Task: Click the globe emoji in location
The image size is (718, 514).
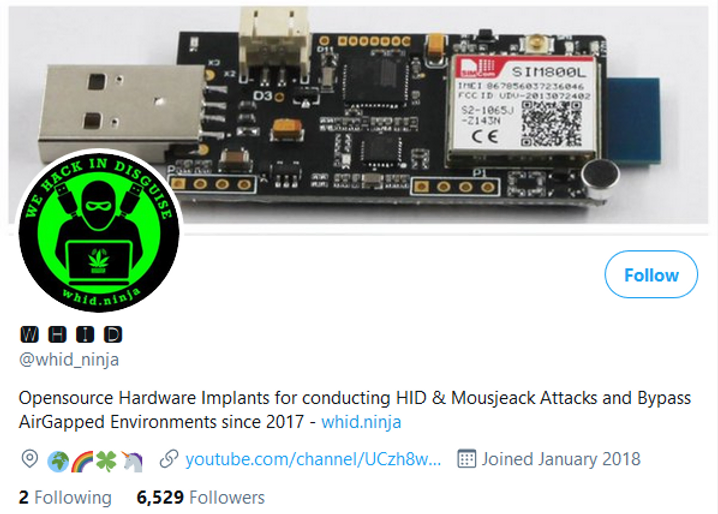Action: [59, 461]
